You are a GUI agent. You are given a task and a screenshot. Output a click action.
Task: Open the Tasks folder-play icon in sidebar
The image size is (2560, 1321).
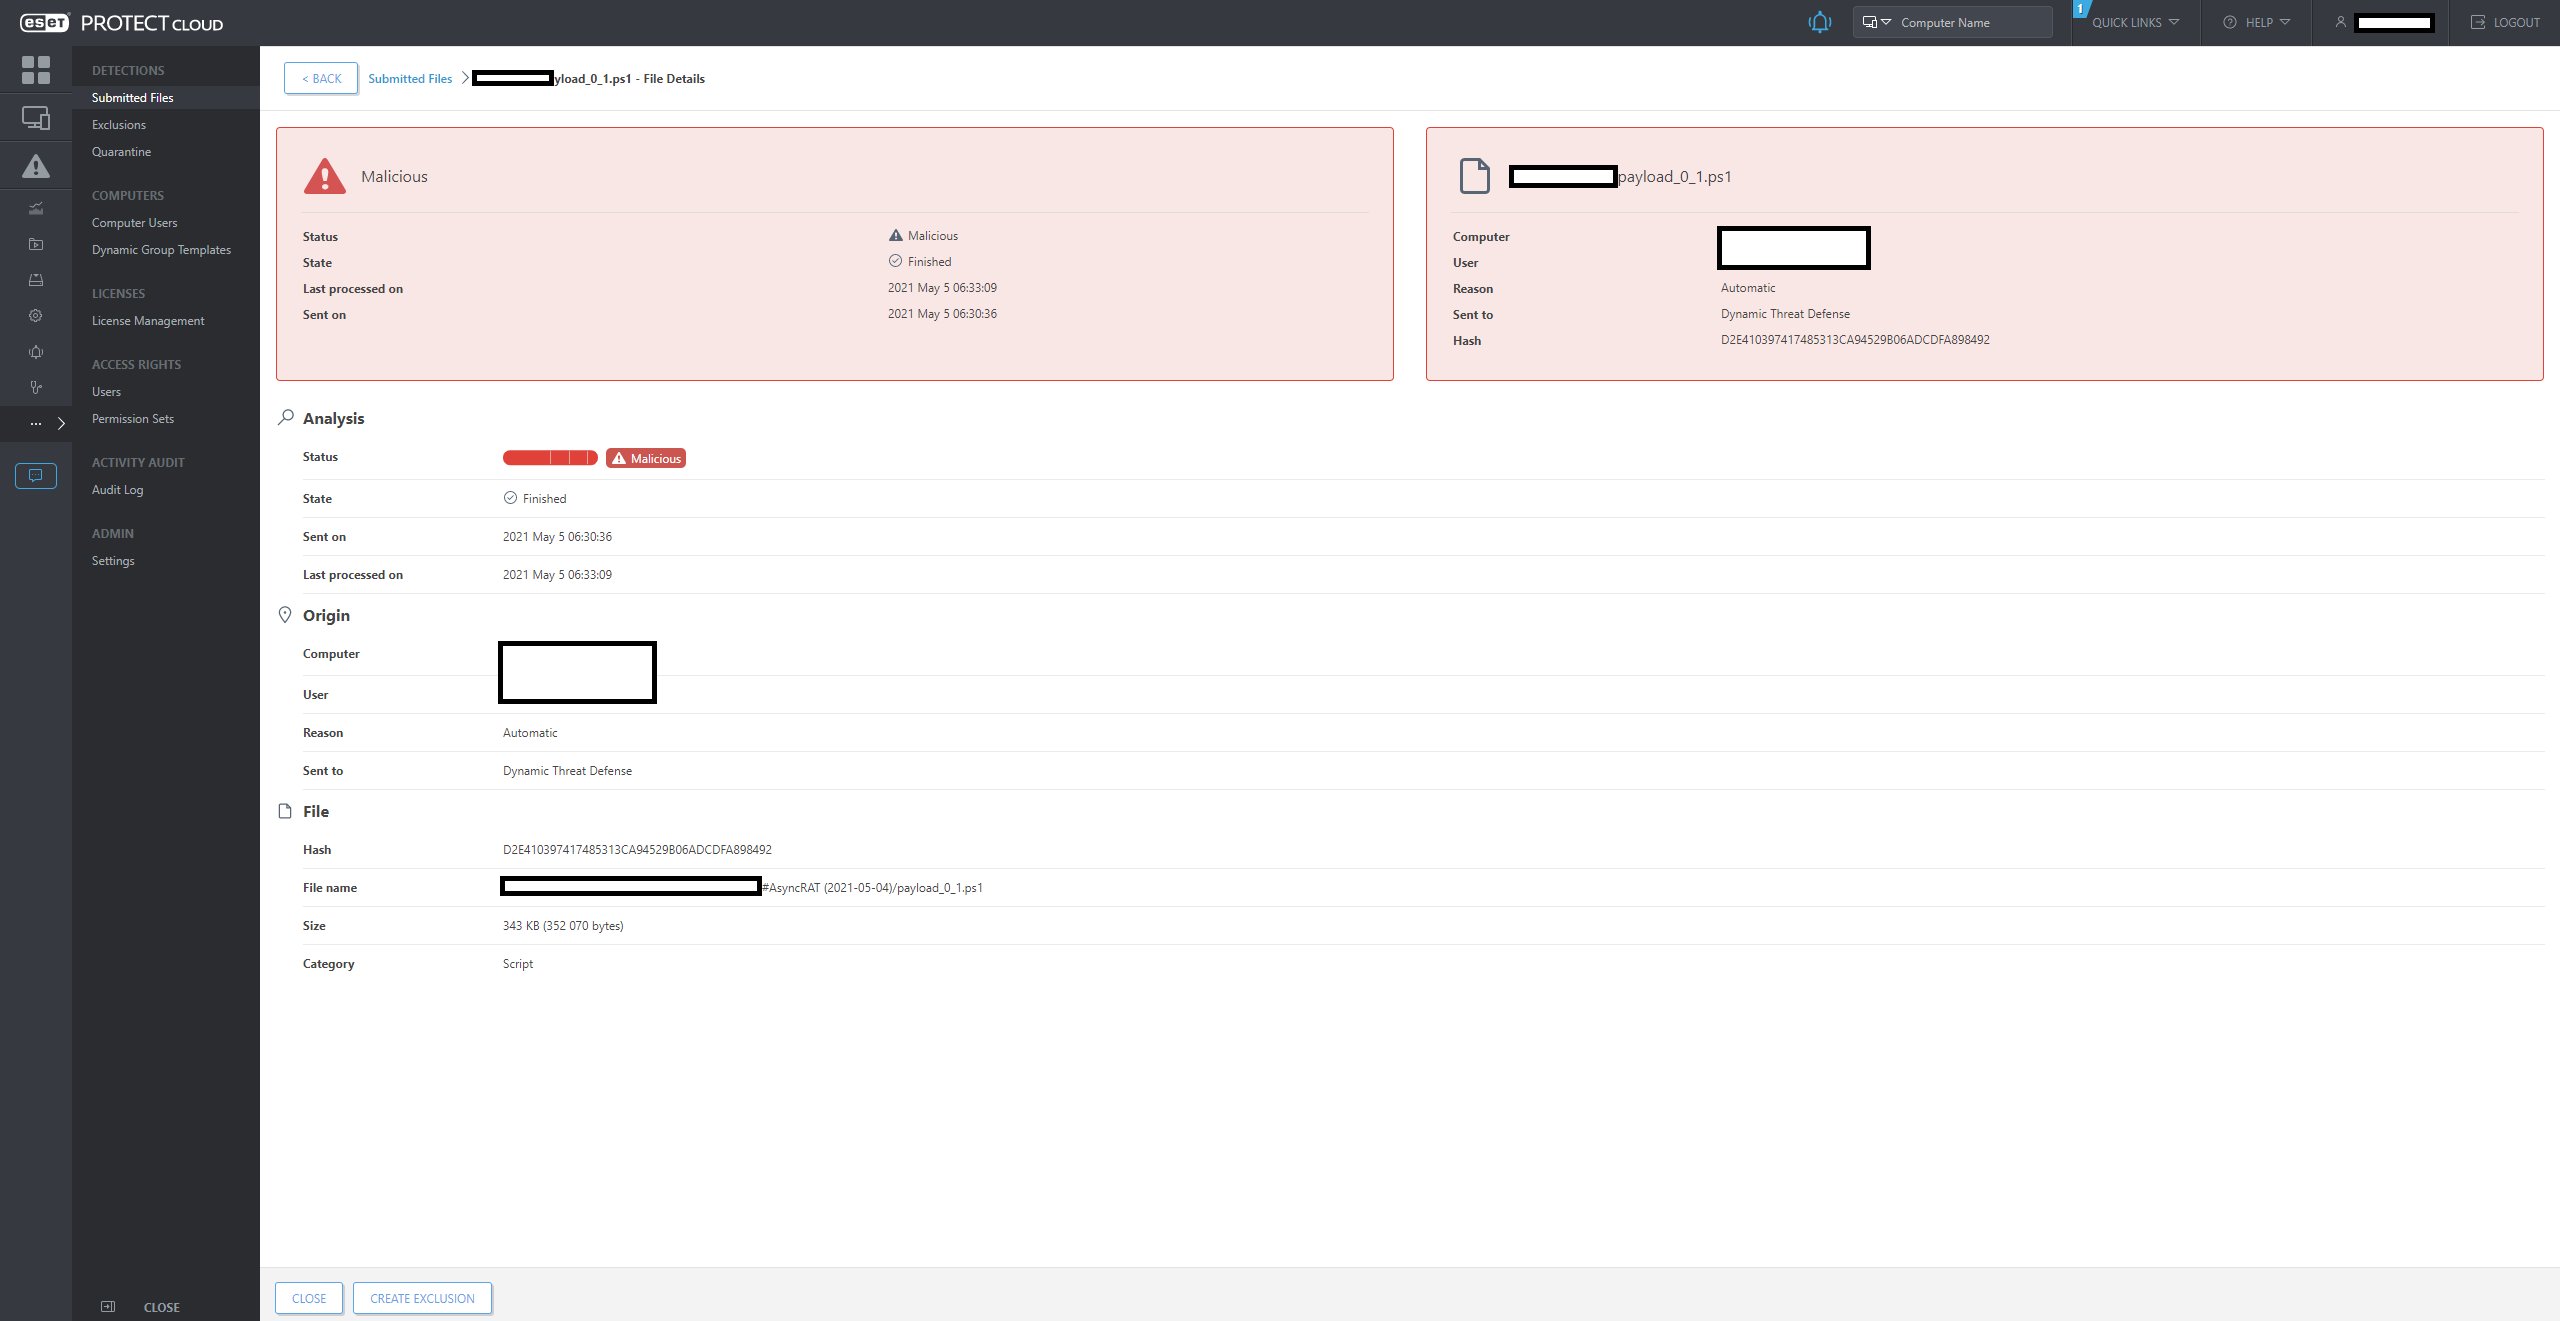35,244
